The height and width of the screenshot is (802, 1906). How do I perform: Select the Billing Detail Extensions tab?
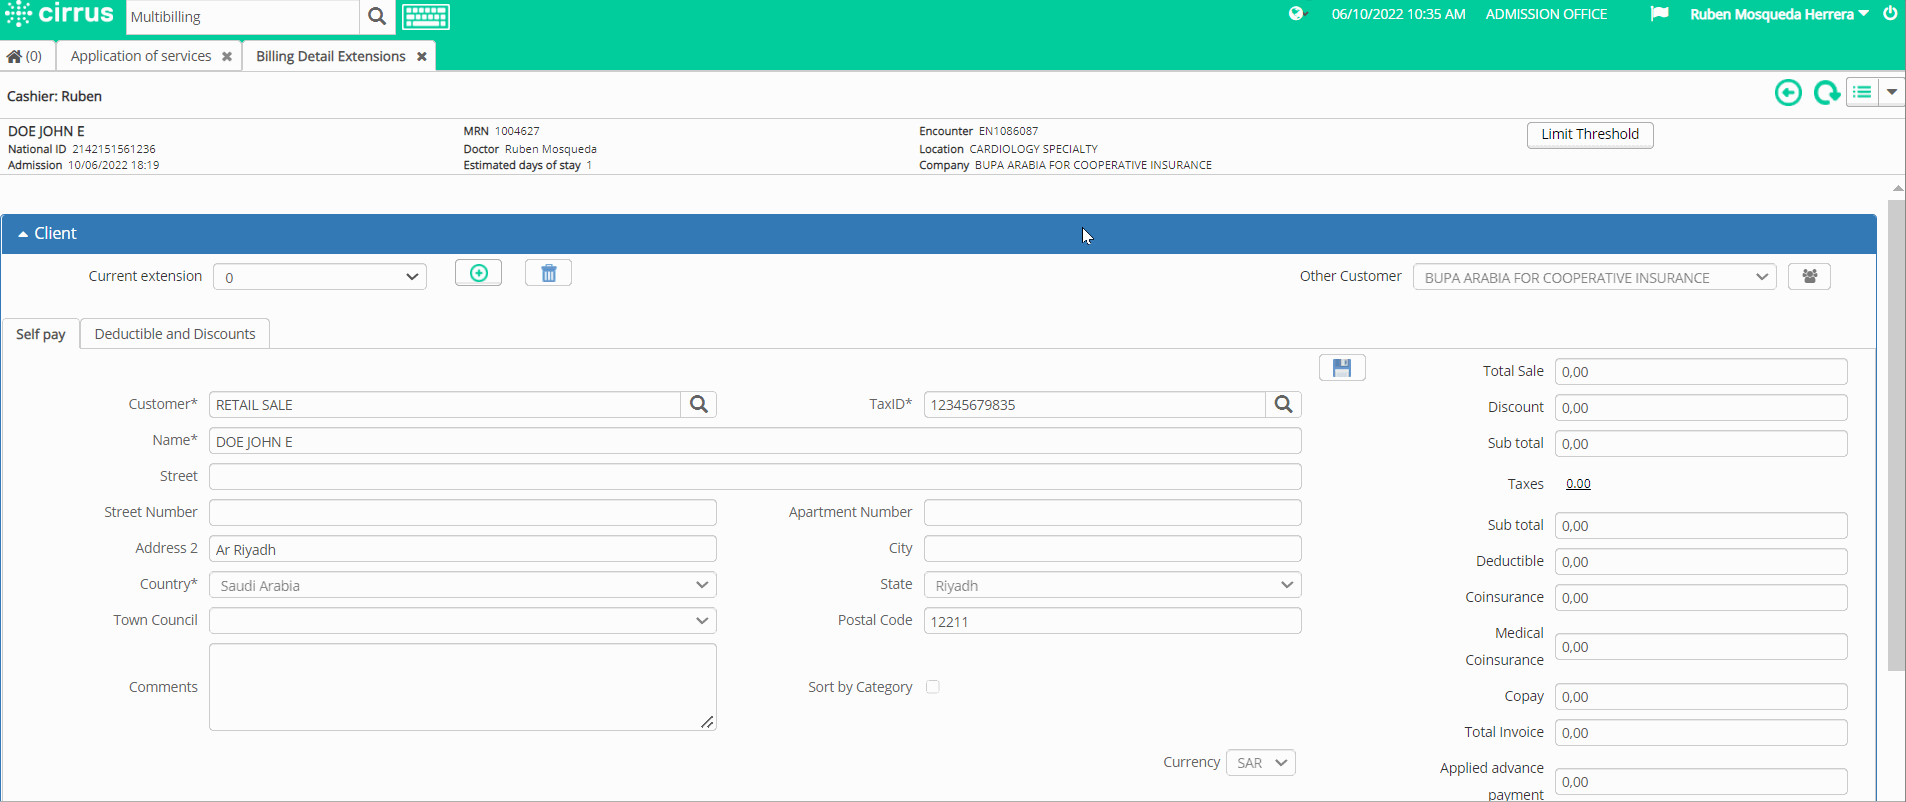[331, 56]
